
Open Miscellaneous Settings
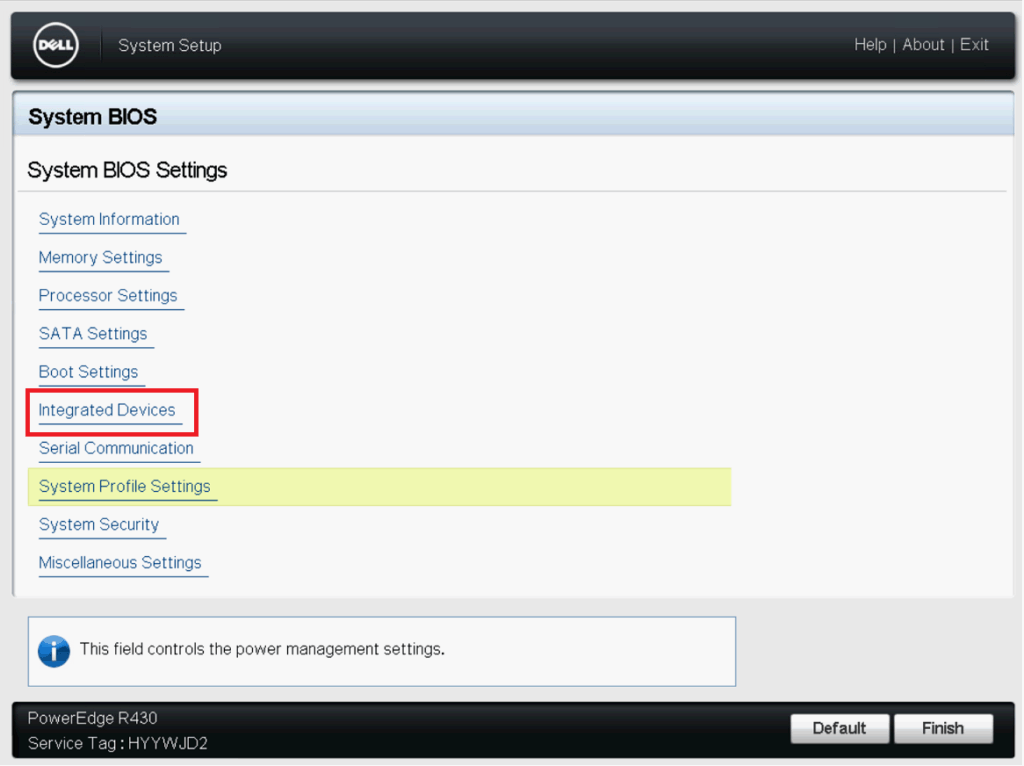click(x=120, y=563)
